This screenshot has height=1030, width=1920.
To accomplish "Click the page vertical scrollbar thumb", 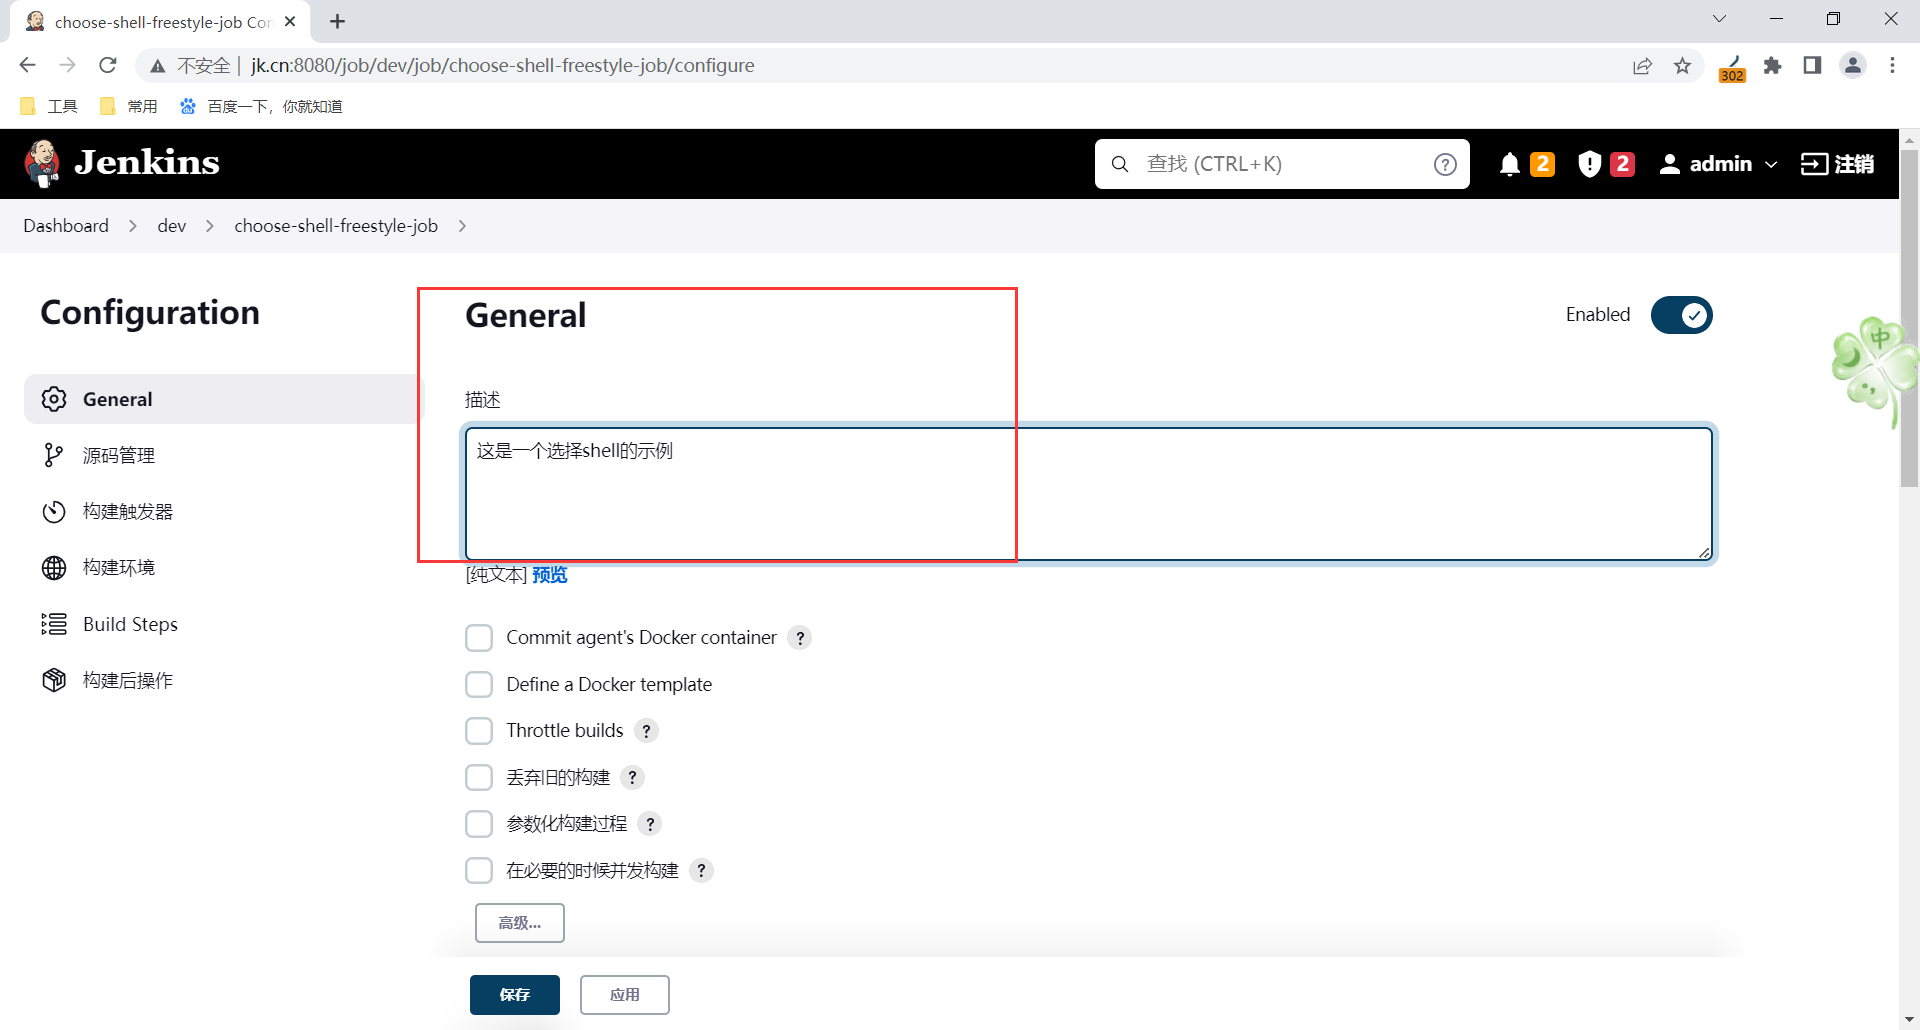I will [x=1910, y=318].
